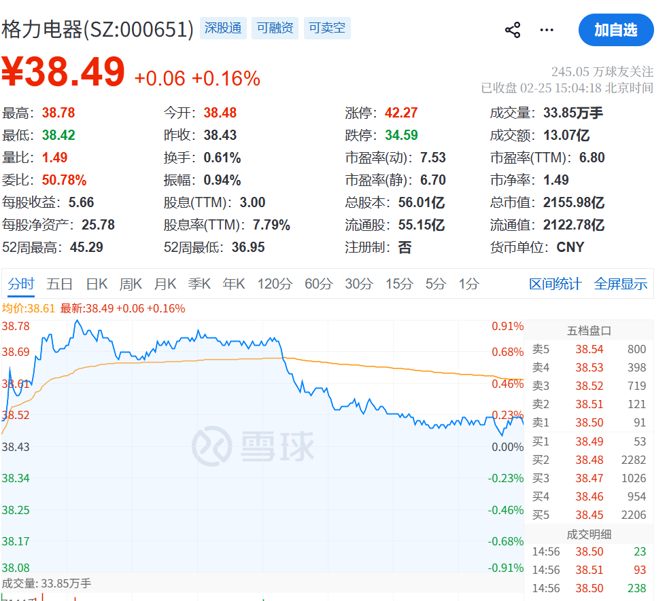Click the 可卖空 tag
667x601 pixels.
(326, 28)
